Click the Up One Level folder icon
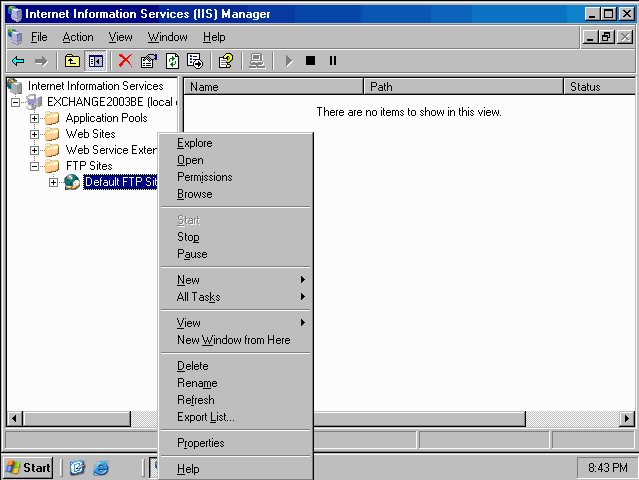 point(72,61)
